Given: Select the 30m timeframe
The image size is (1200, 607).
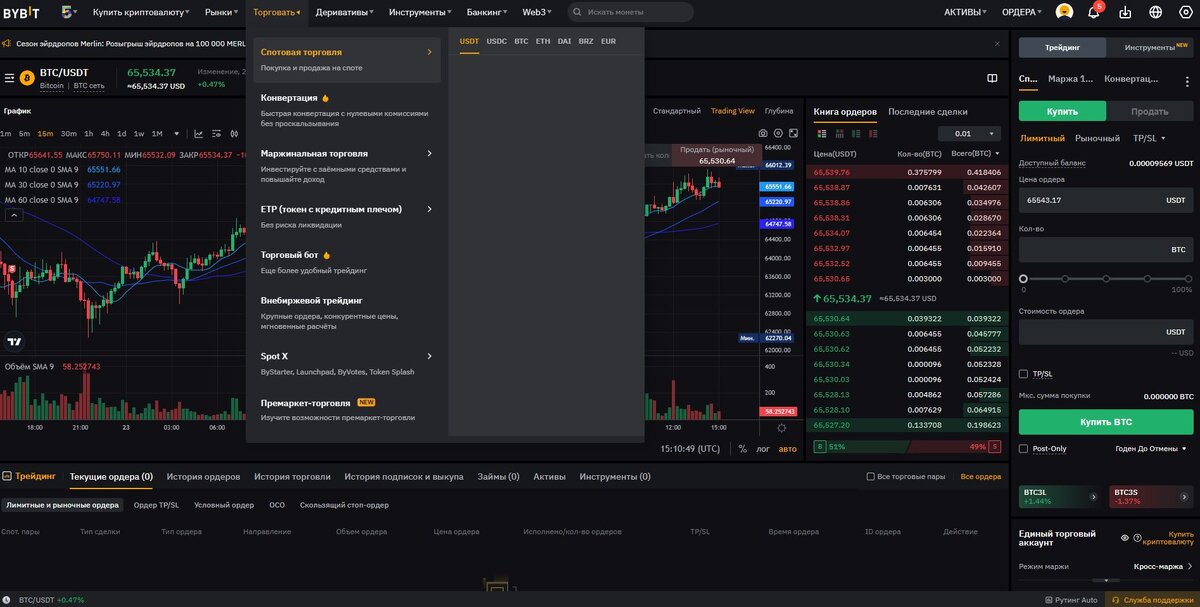Looking at the screenshot, I should pyautogui.click(x=68, y=133).
